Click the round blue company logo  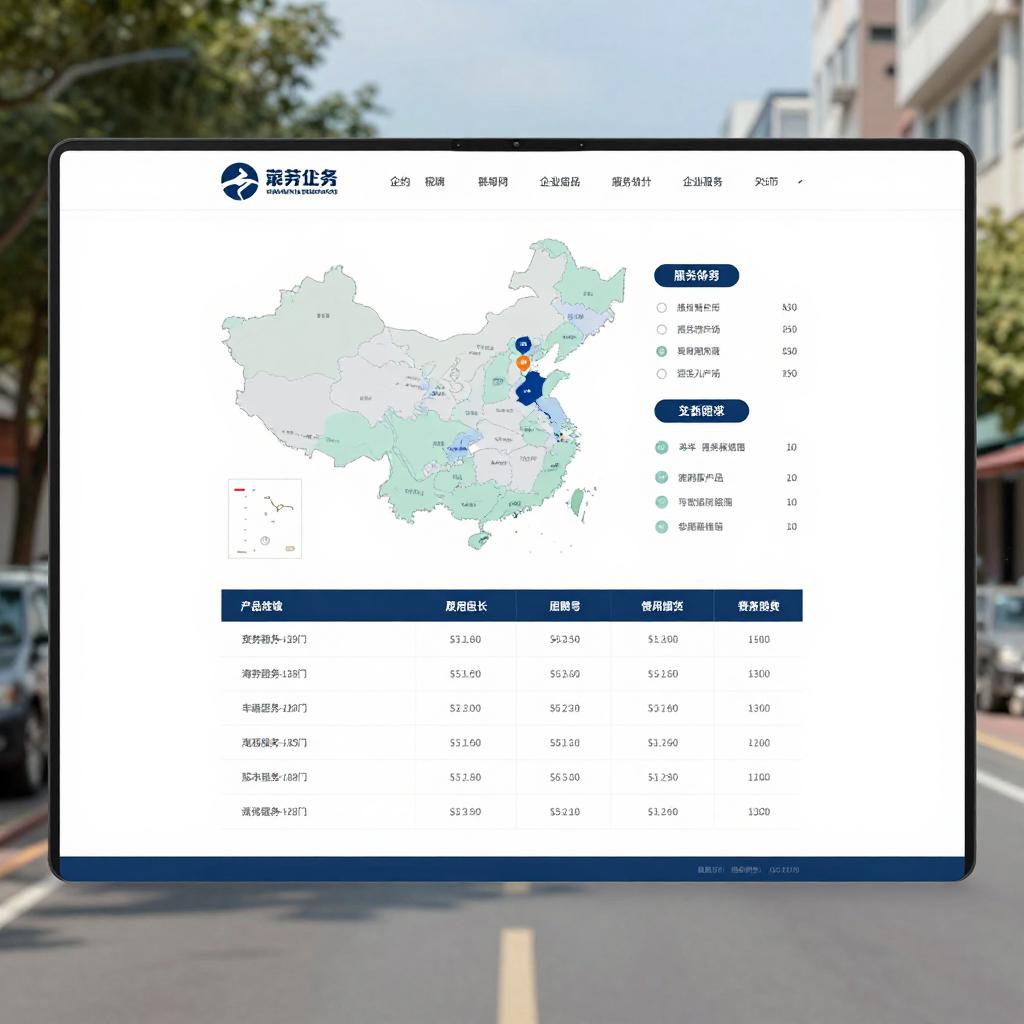coord(239,181)
